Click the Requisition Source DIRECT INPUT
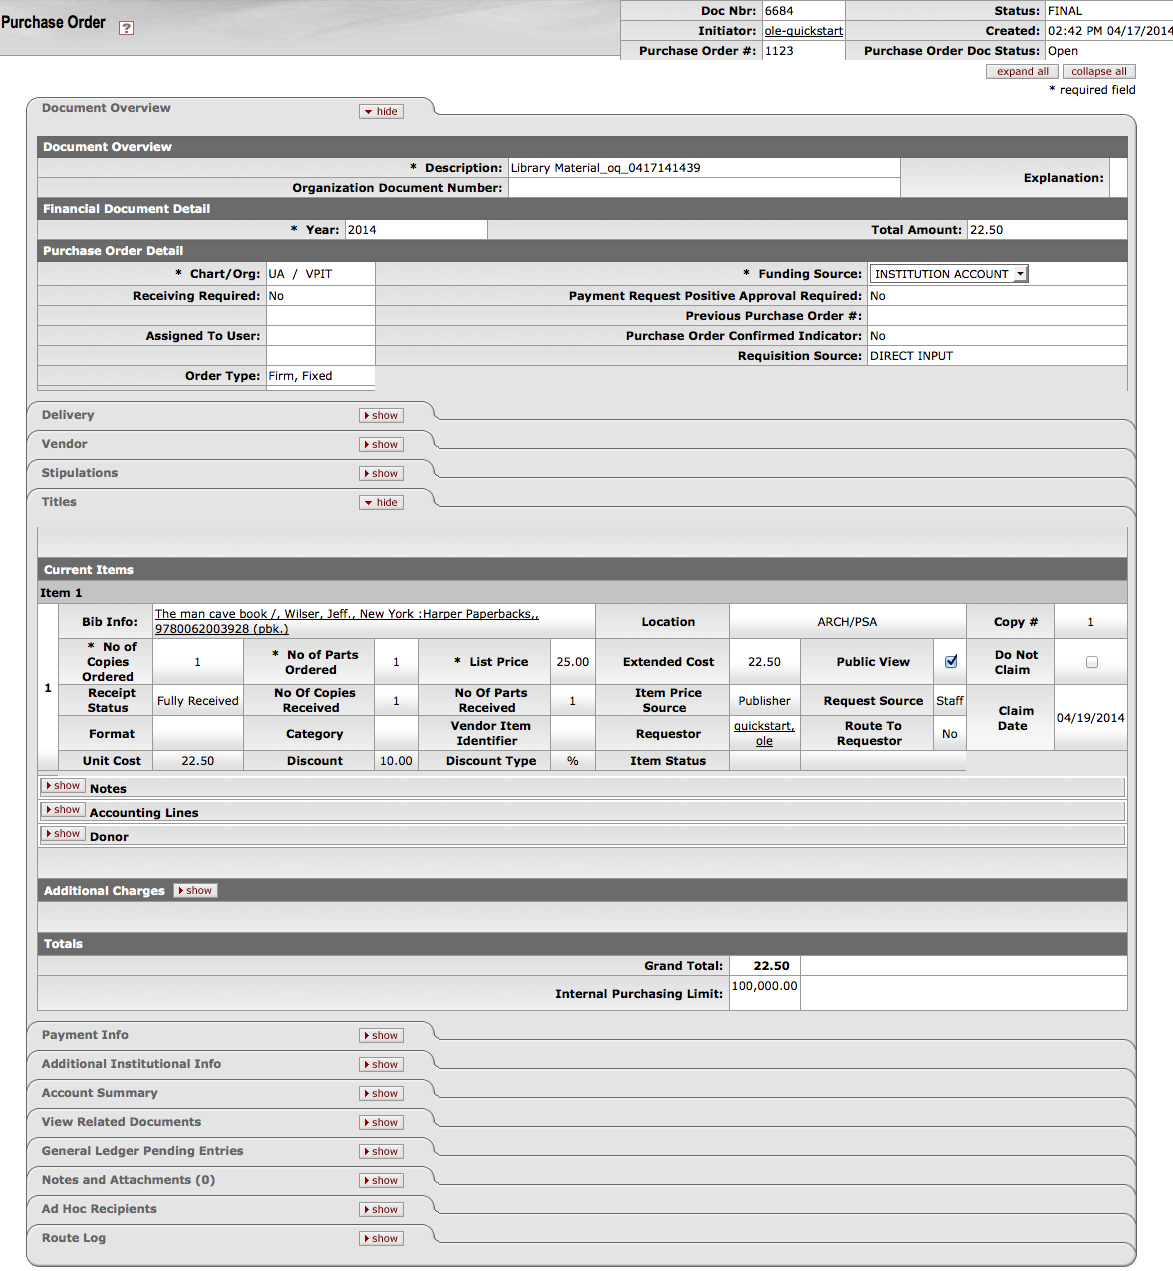Viewport: 1173px width, 1271px height. tap(911, 356)
